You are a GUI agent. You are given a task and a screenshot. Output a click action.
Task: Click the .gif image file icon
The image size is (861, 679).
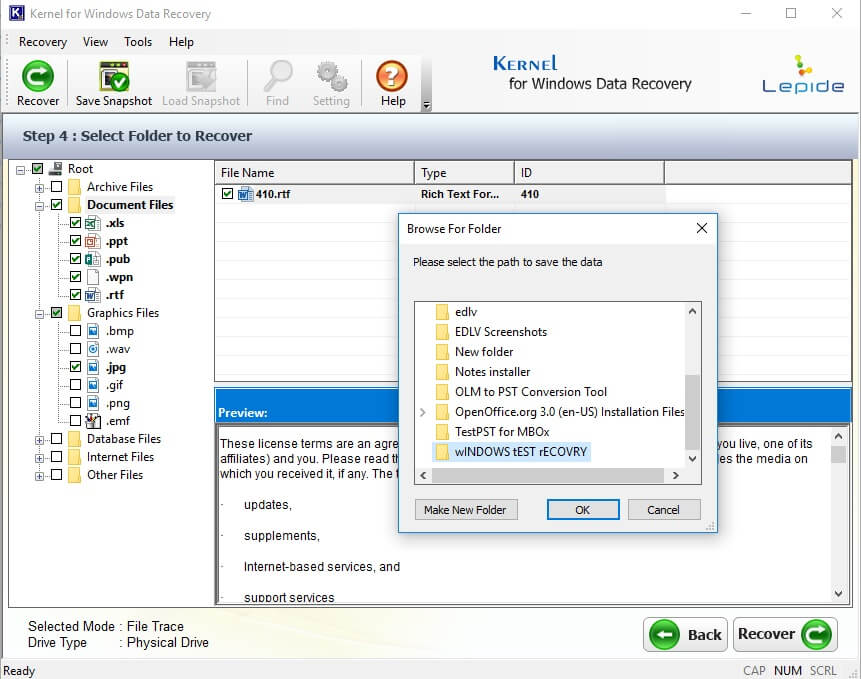tap(93, 385)
